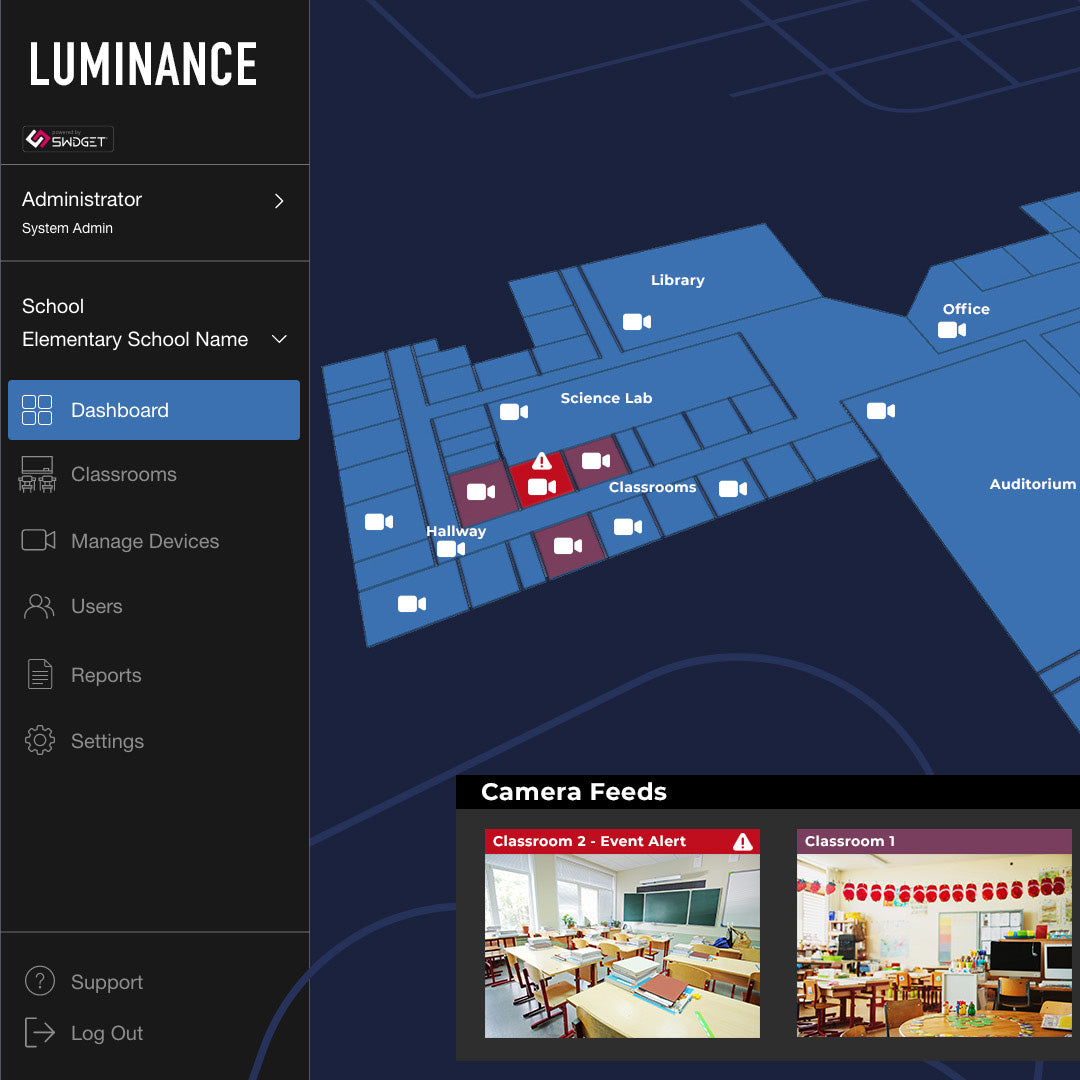Screen dimensions: 1080x1080
Task: Open the Classroom 1 camera feed thumbnail
Action: pyautogui.click(x=933, y=945)
